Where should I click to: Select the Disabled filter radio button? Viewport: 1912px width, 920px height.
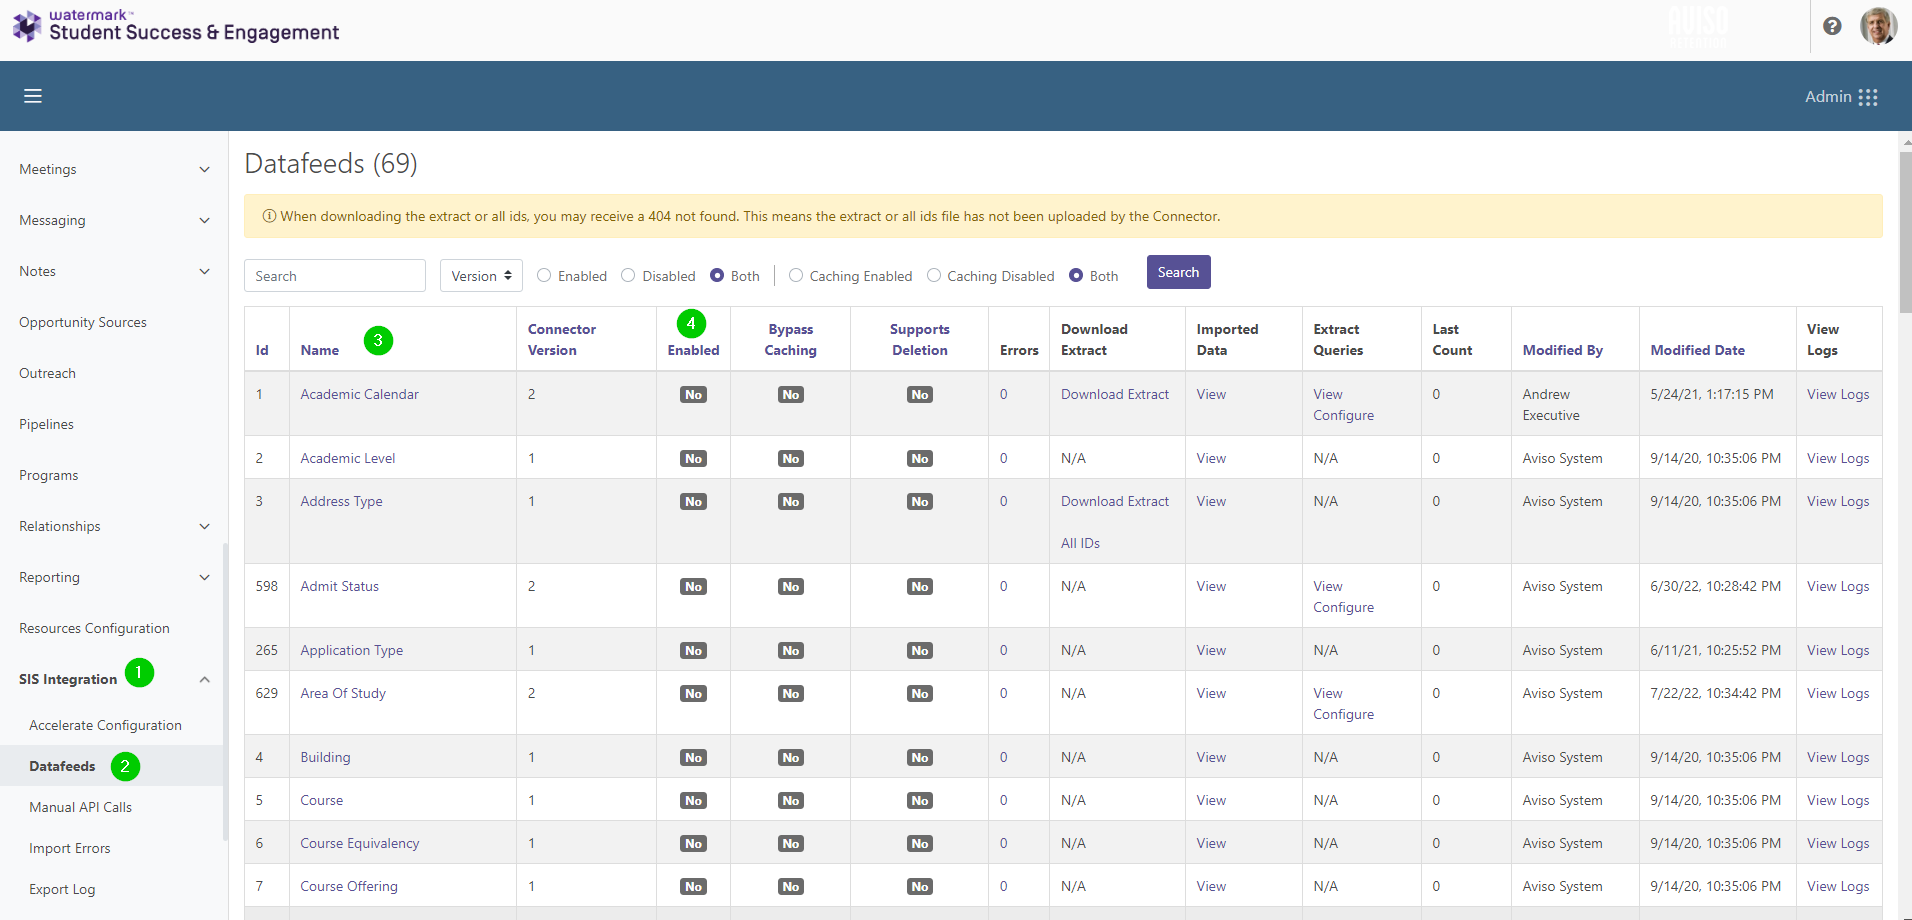(628, 275)
